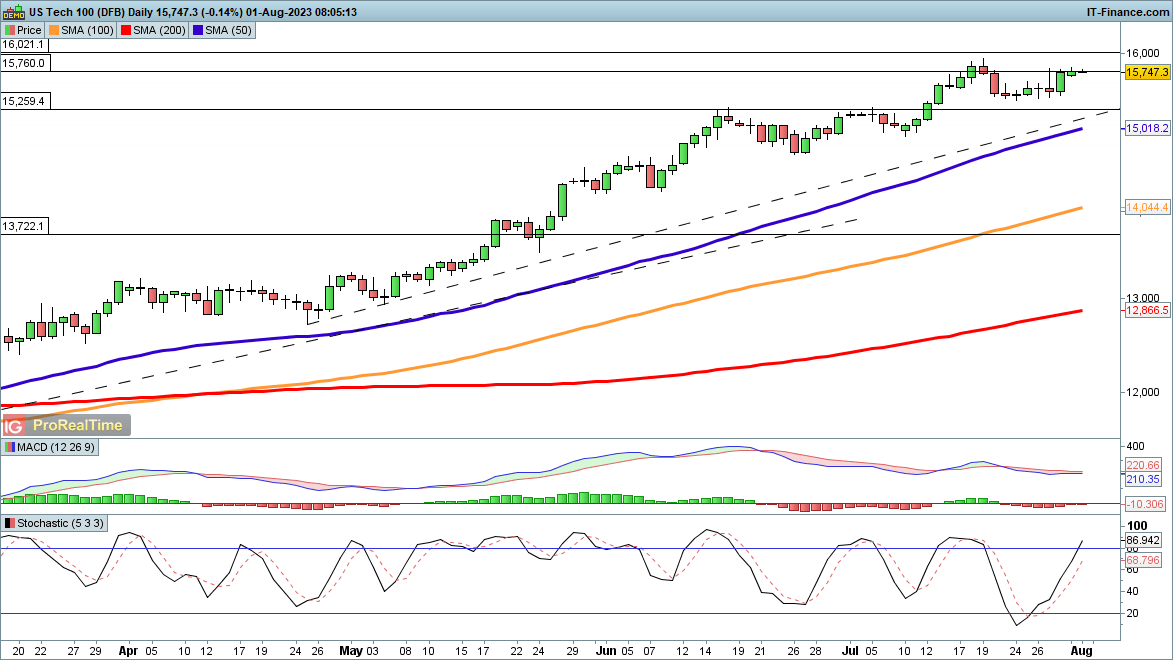Click the ProRealTime logo text
Viewport: 1173px width, 660px height.
[x=78, y=426]
